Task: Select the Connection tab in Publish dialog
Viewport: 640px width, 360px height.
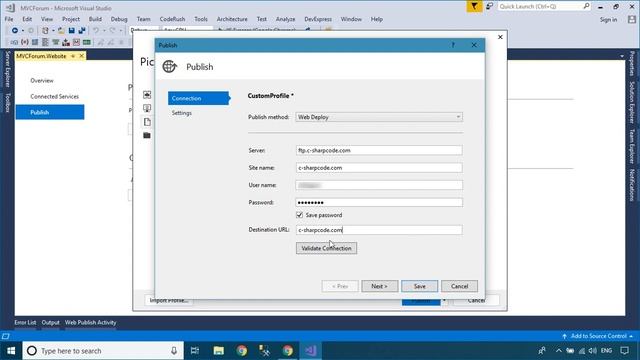Action: click(198, 98)
